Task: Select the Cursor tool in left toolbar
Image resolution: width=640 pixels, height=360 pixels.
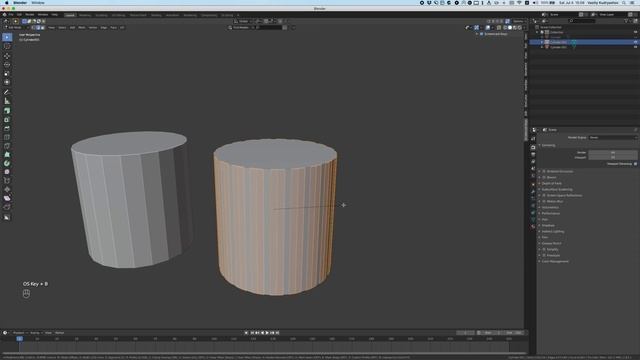Action: click(x=7, y=46)
